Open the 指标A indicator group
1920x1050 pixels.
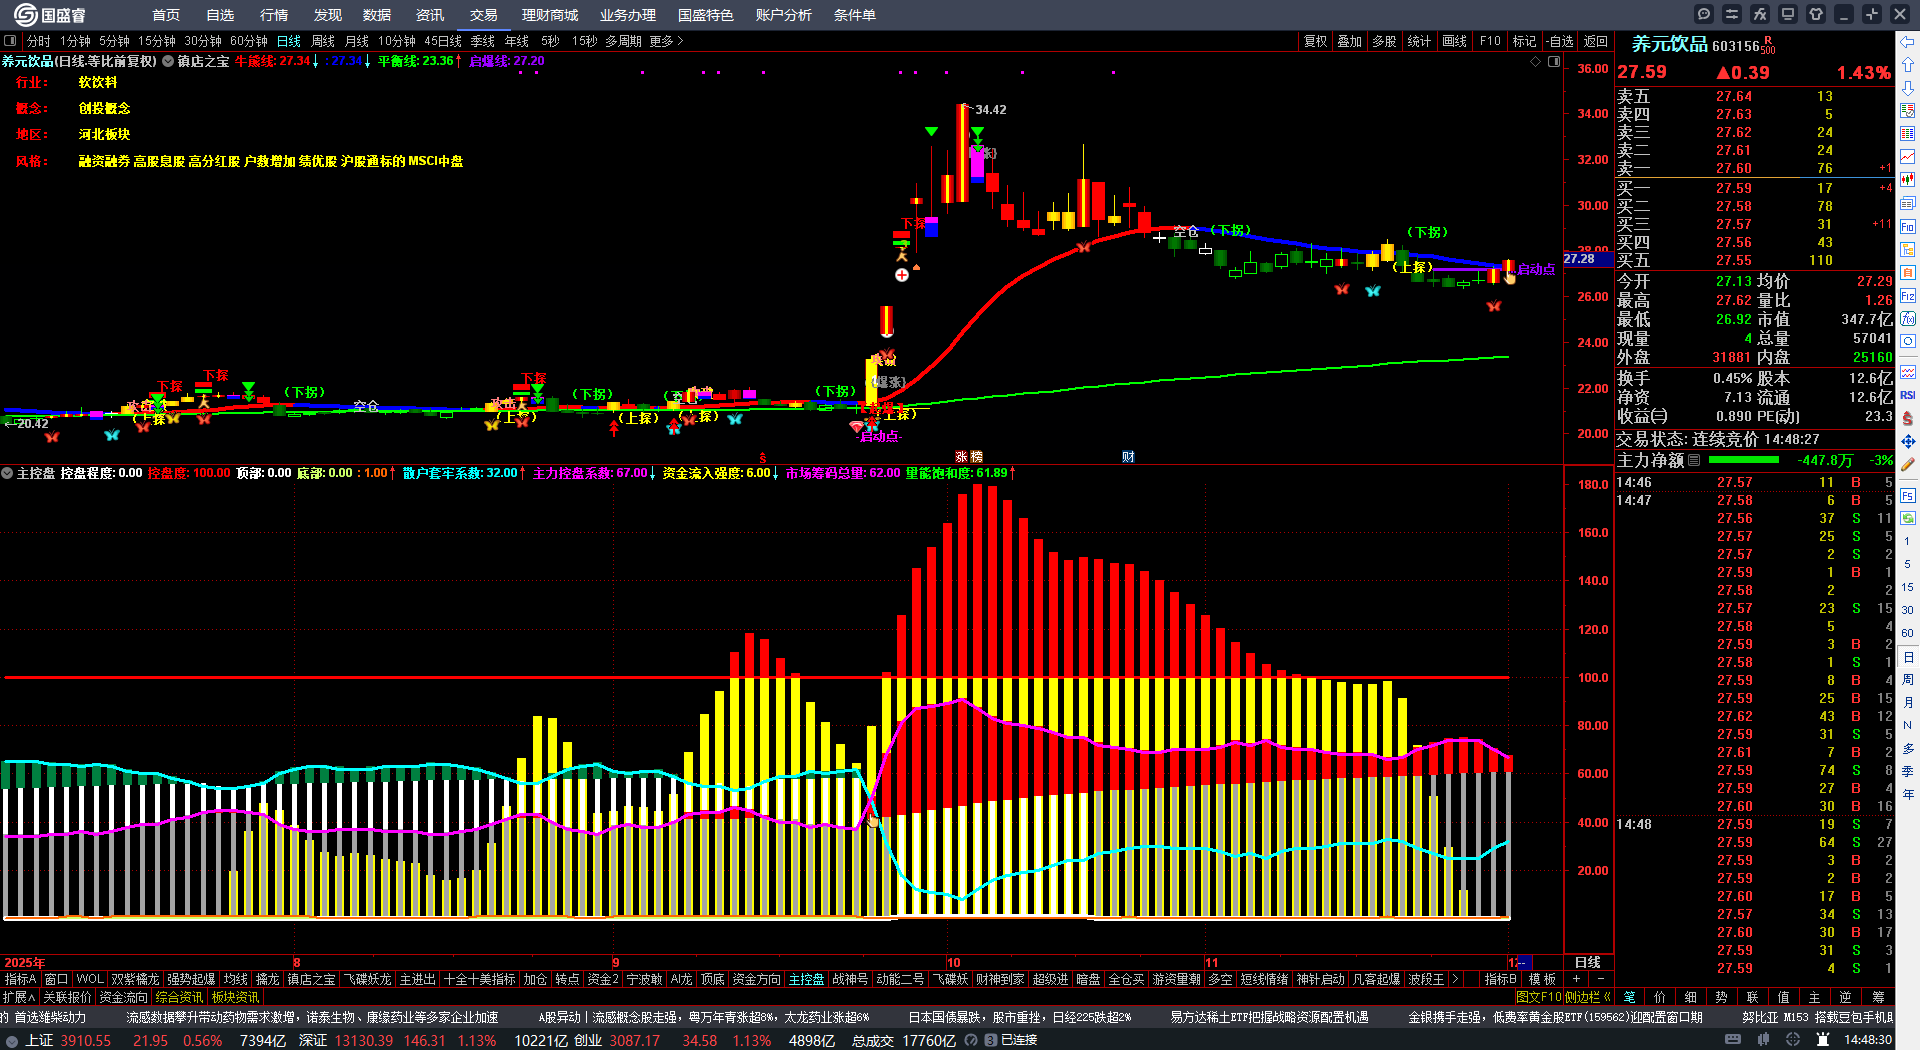pos(21,979)
